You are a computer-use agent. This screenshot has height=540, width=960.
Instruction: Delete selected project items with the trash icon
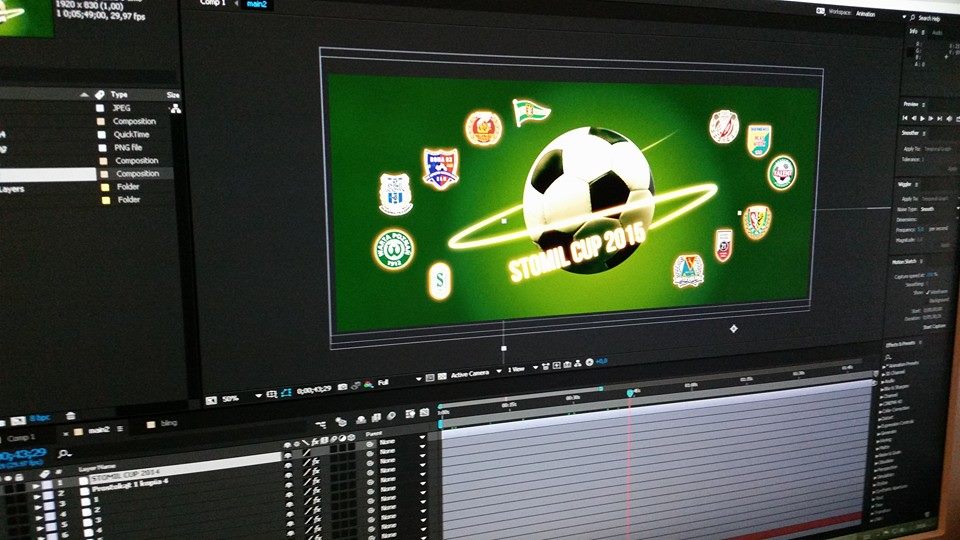pyautogui.click(x=70, y=415)
